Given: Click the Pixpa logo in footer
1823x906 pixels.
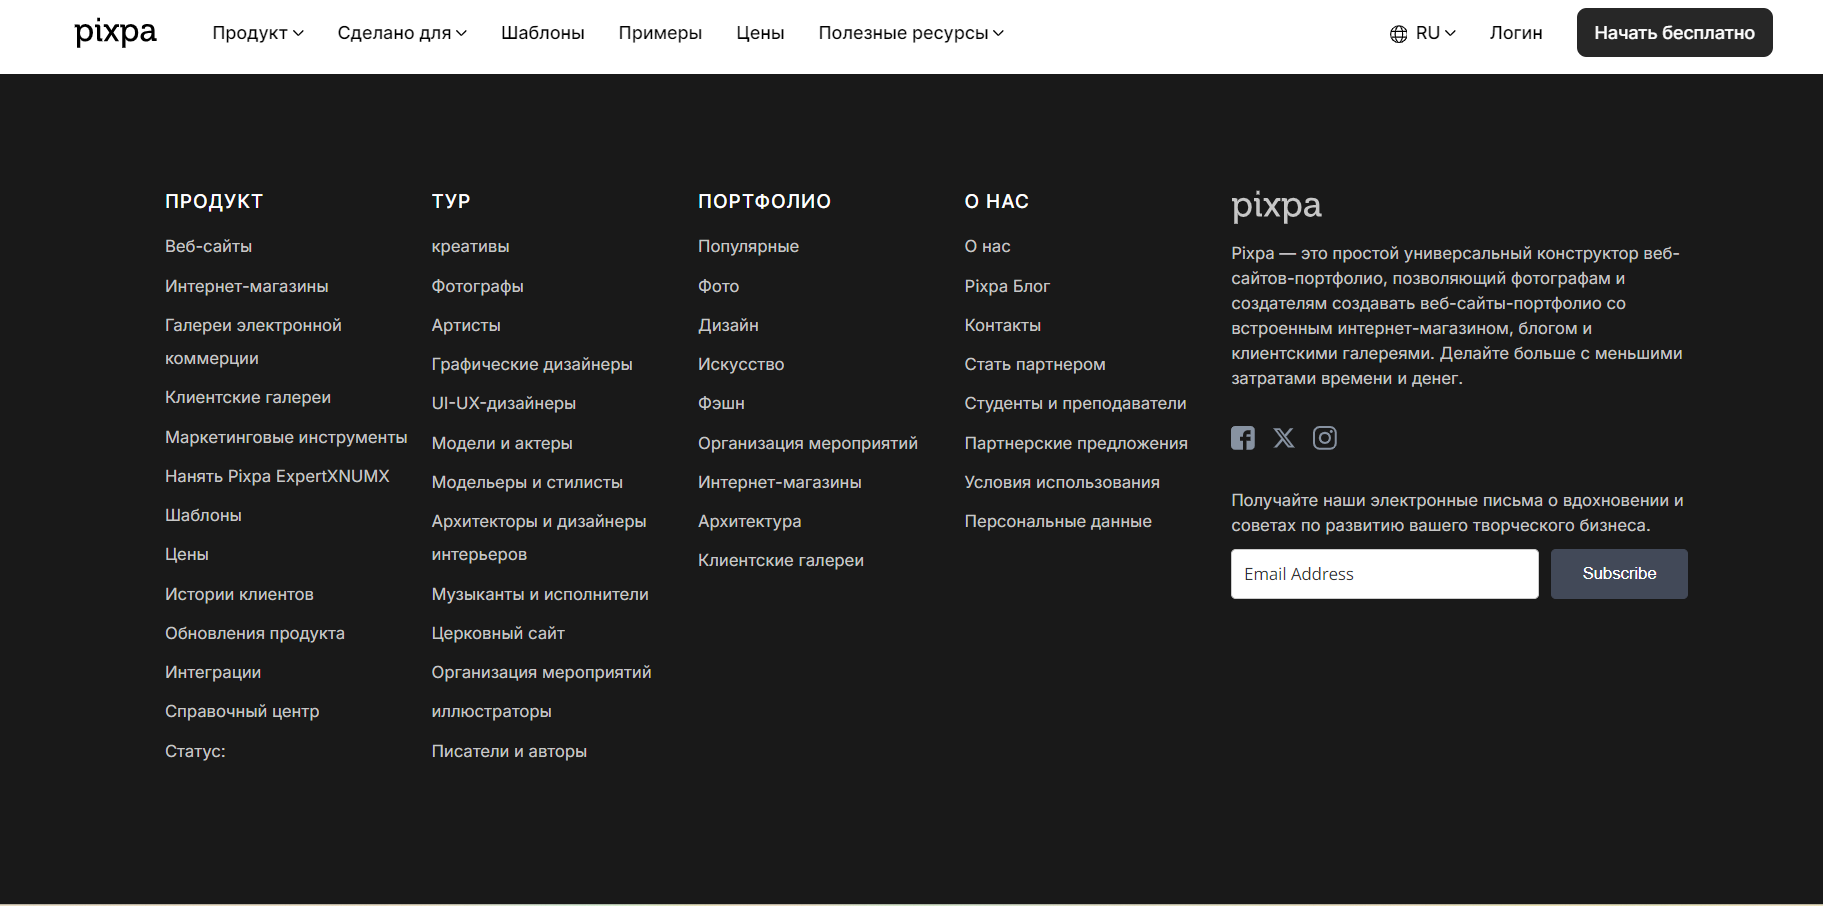Looking at the screenshot, I should coord(1275,205).
